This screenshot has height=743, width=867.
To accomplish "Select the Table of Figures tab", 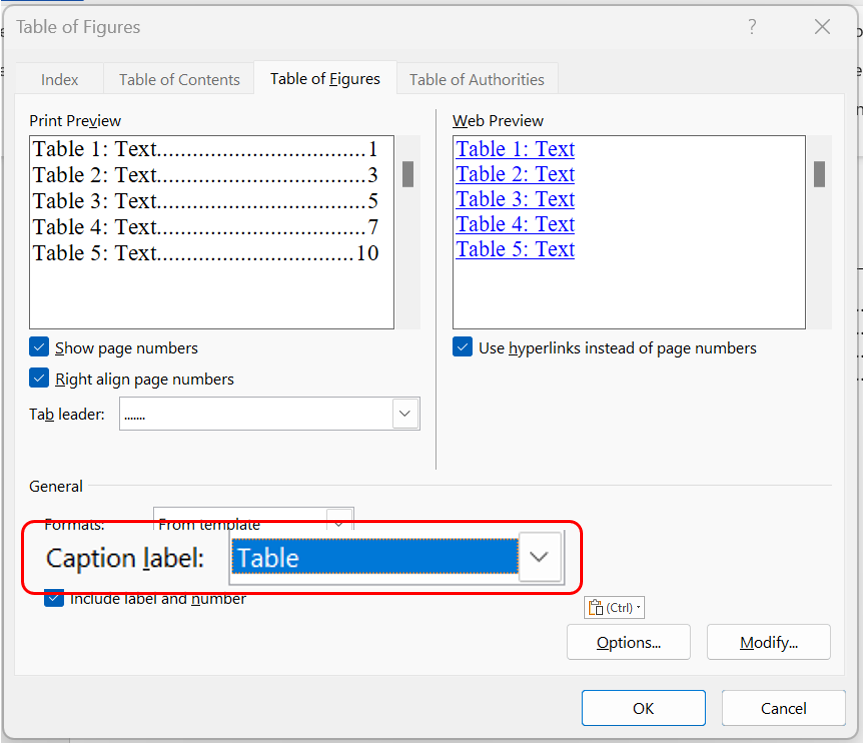I will pyautogui.click(x=325, y=79).
